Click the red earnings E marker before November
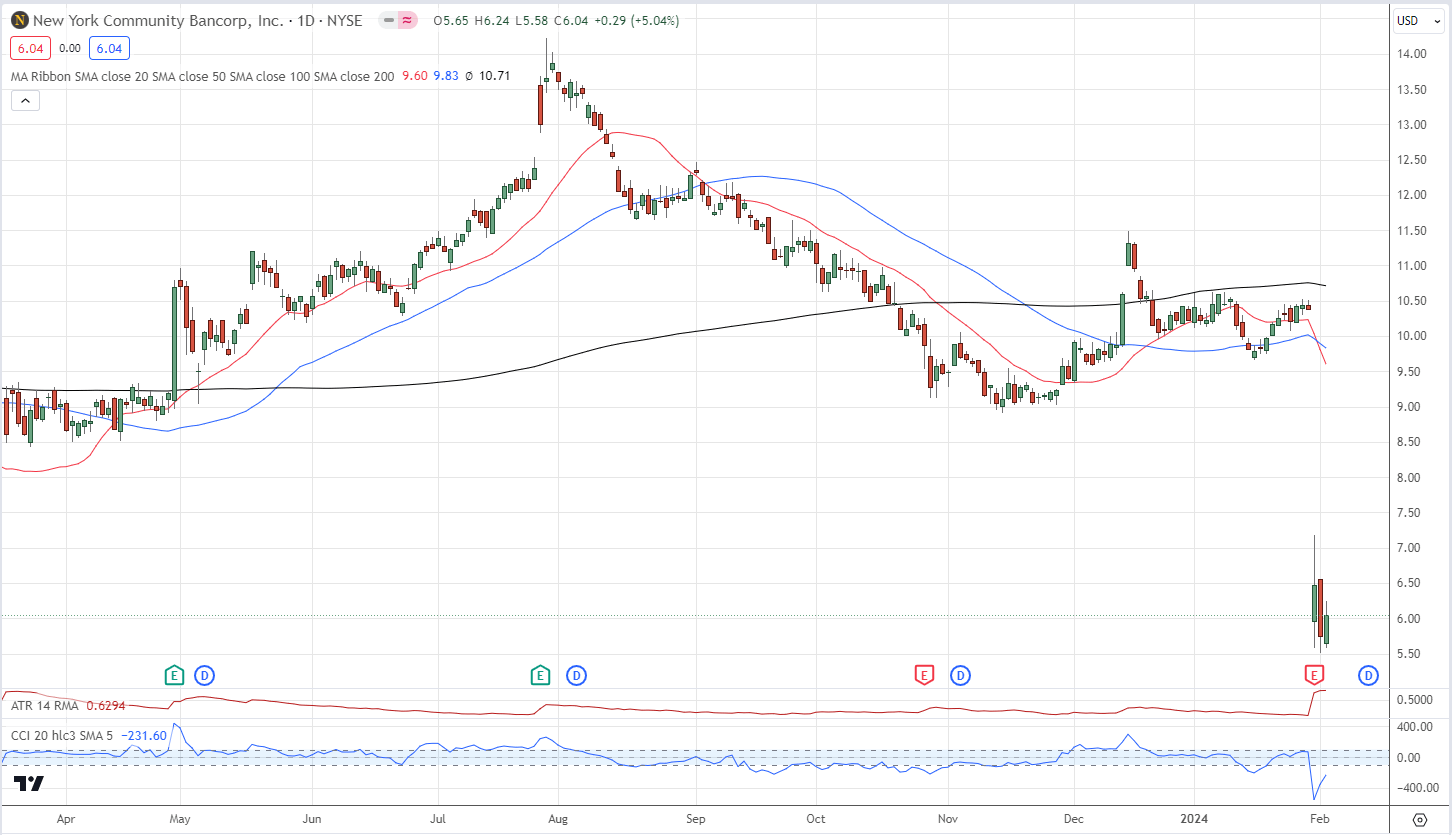Image resolution: width=1452 pixels, height=835 pixels. [x=924, y=675]
